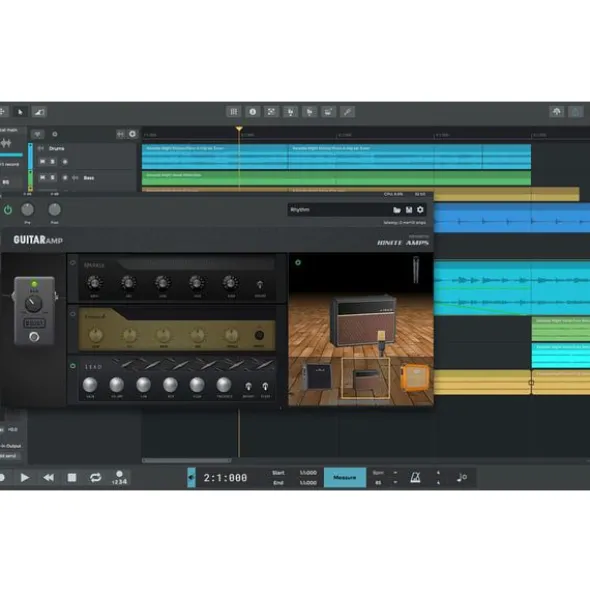
Task: Open the mixer faders icon in toolbar
Action: tap(234, 112)
